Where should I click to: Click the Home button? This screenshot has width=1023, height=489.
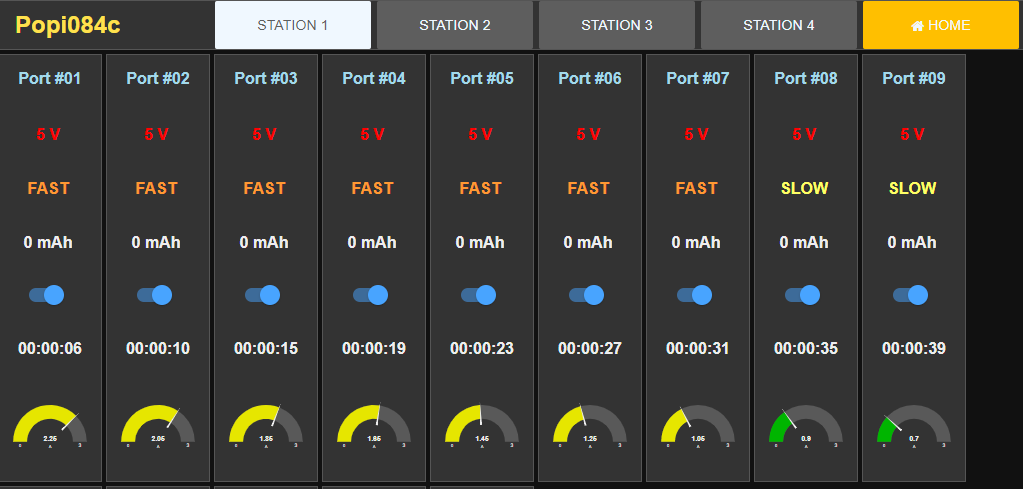click(940, 25)
